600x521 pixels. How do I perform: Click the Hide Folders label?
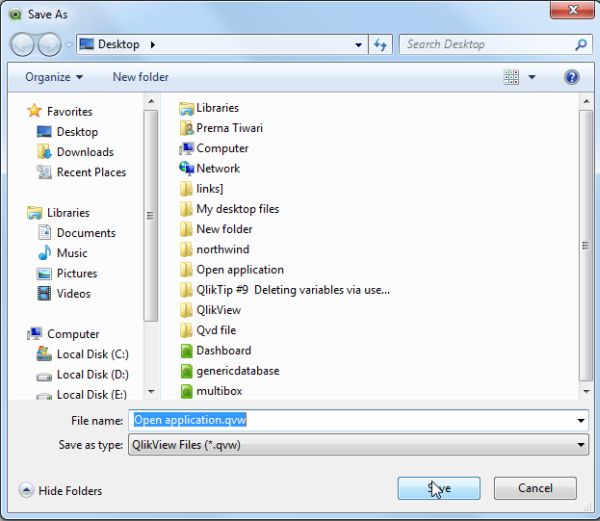(x=70, y=491)
